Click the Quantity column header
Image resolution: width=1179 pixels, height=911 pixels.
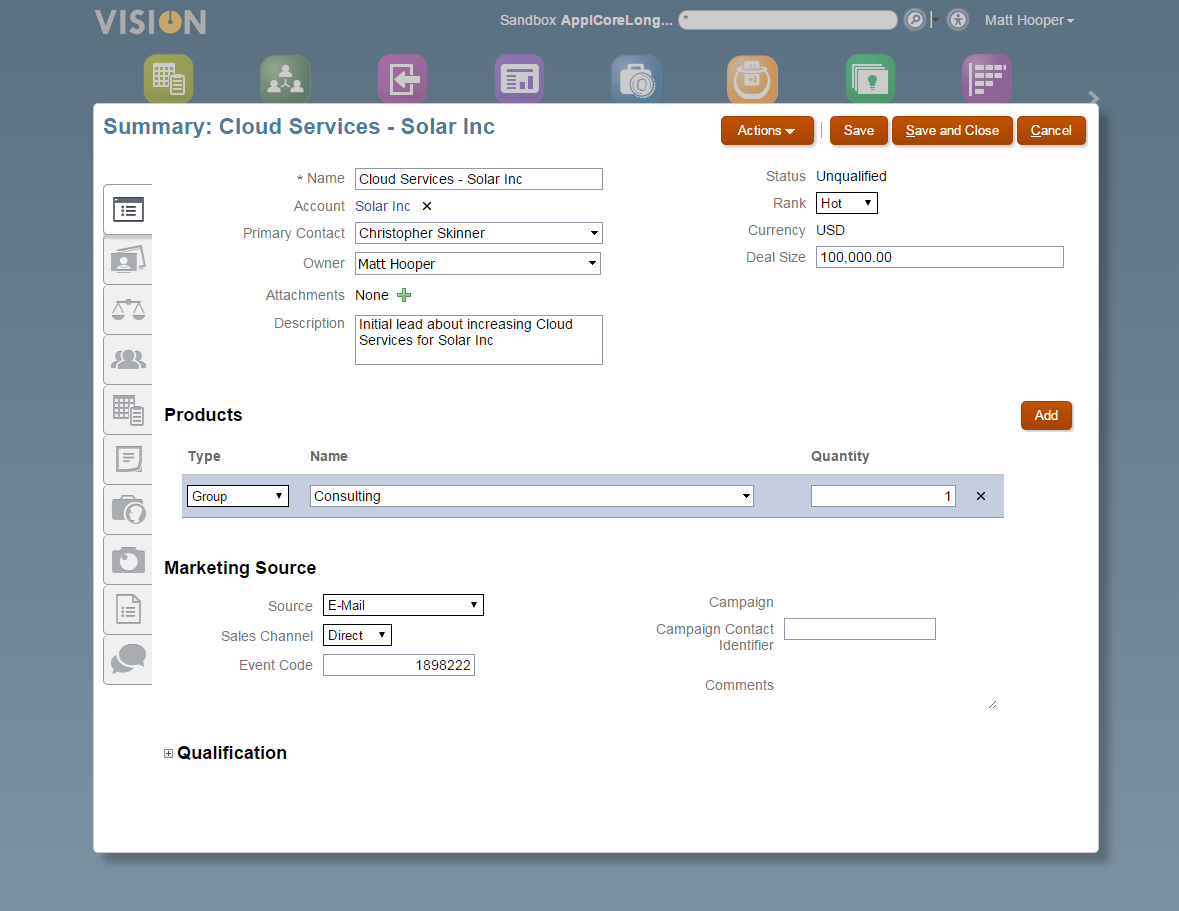840,456
